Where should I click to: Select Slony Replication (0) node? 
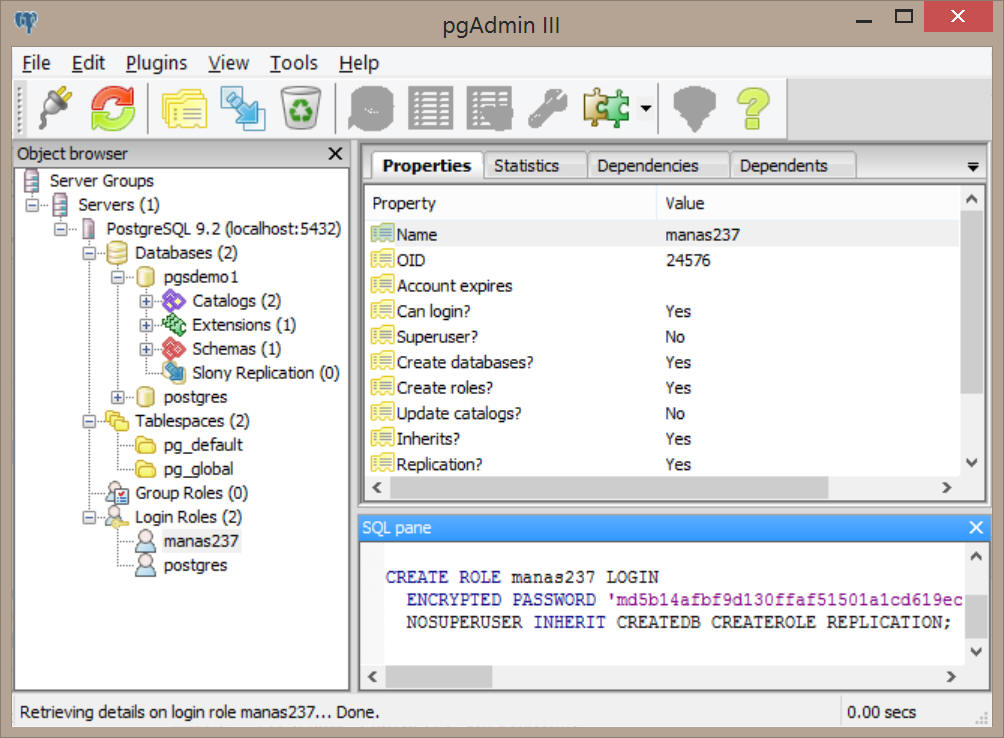point(266,373)
